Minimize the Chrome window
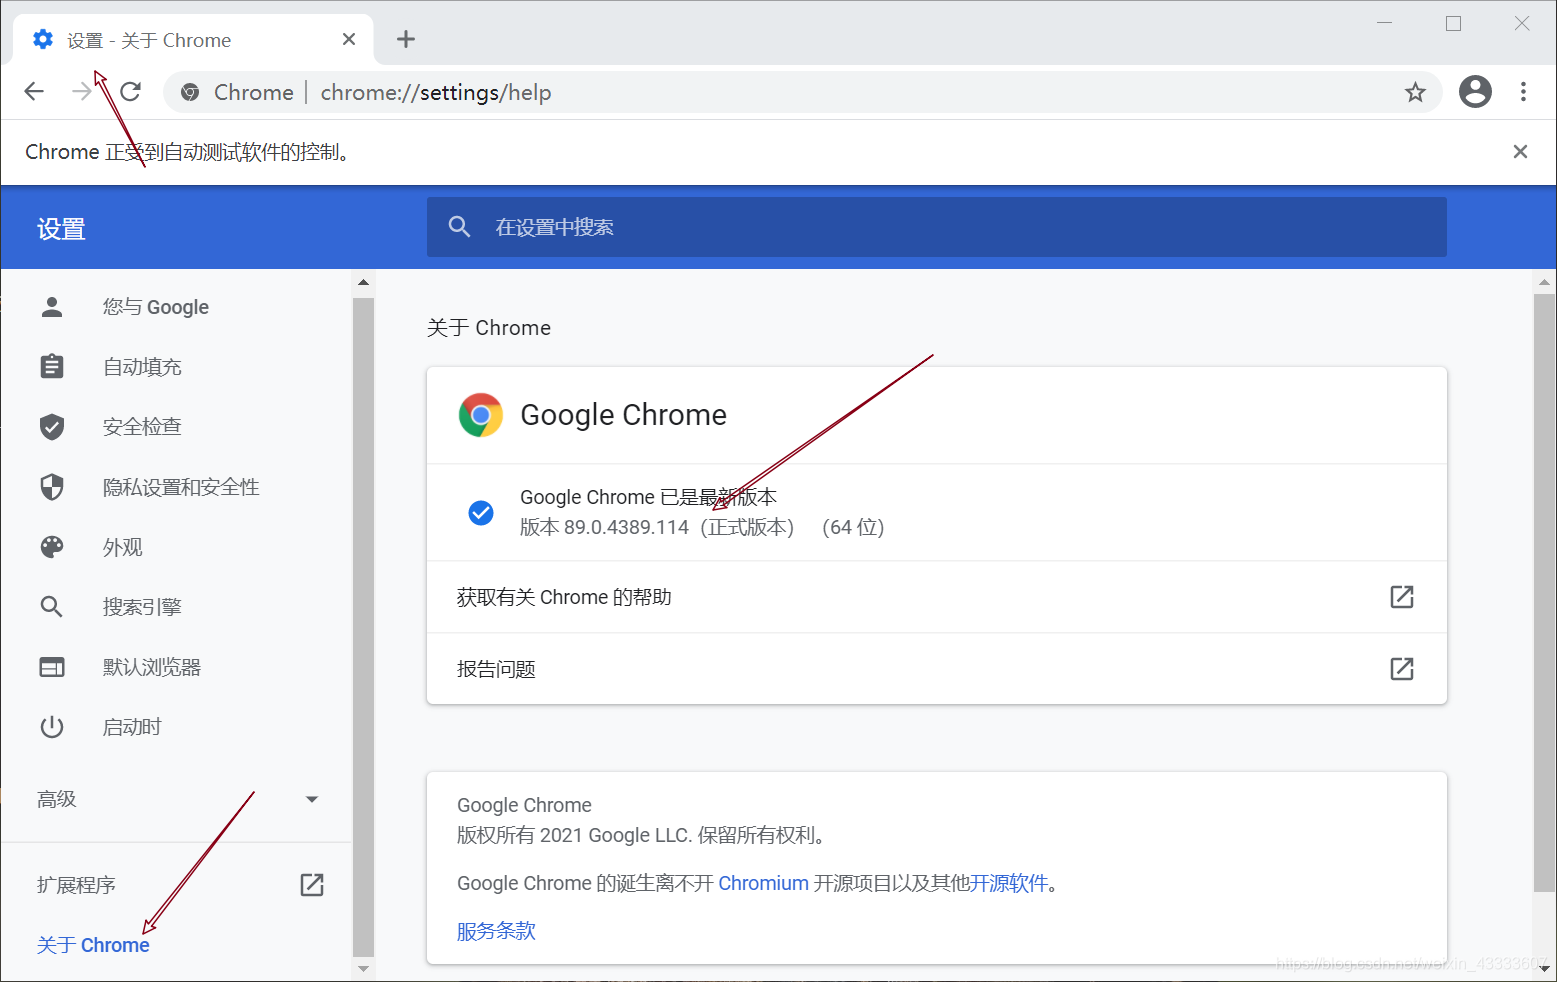Viewport: 1557px width, 982px height. [1385, 23]
